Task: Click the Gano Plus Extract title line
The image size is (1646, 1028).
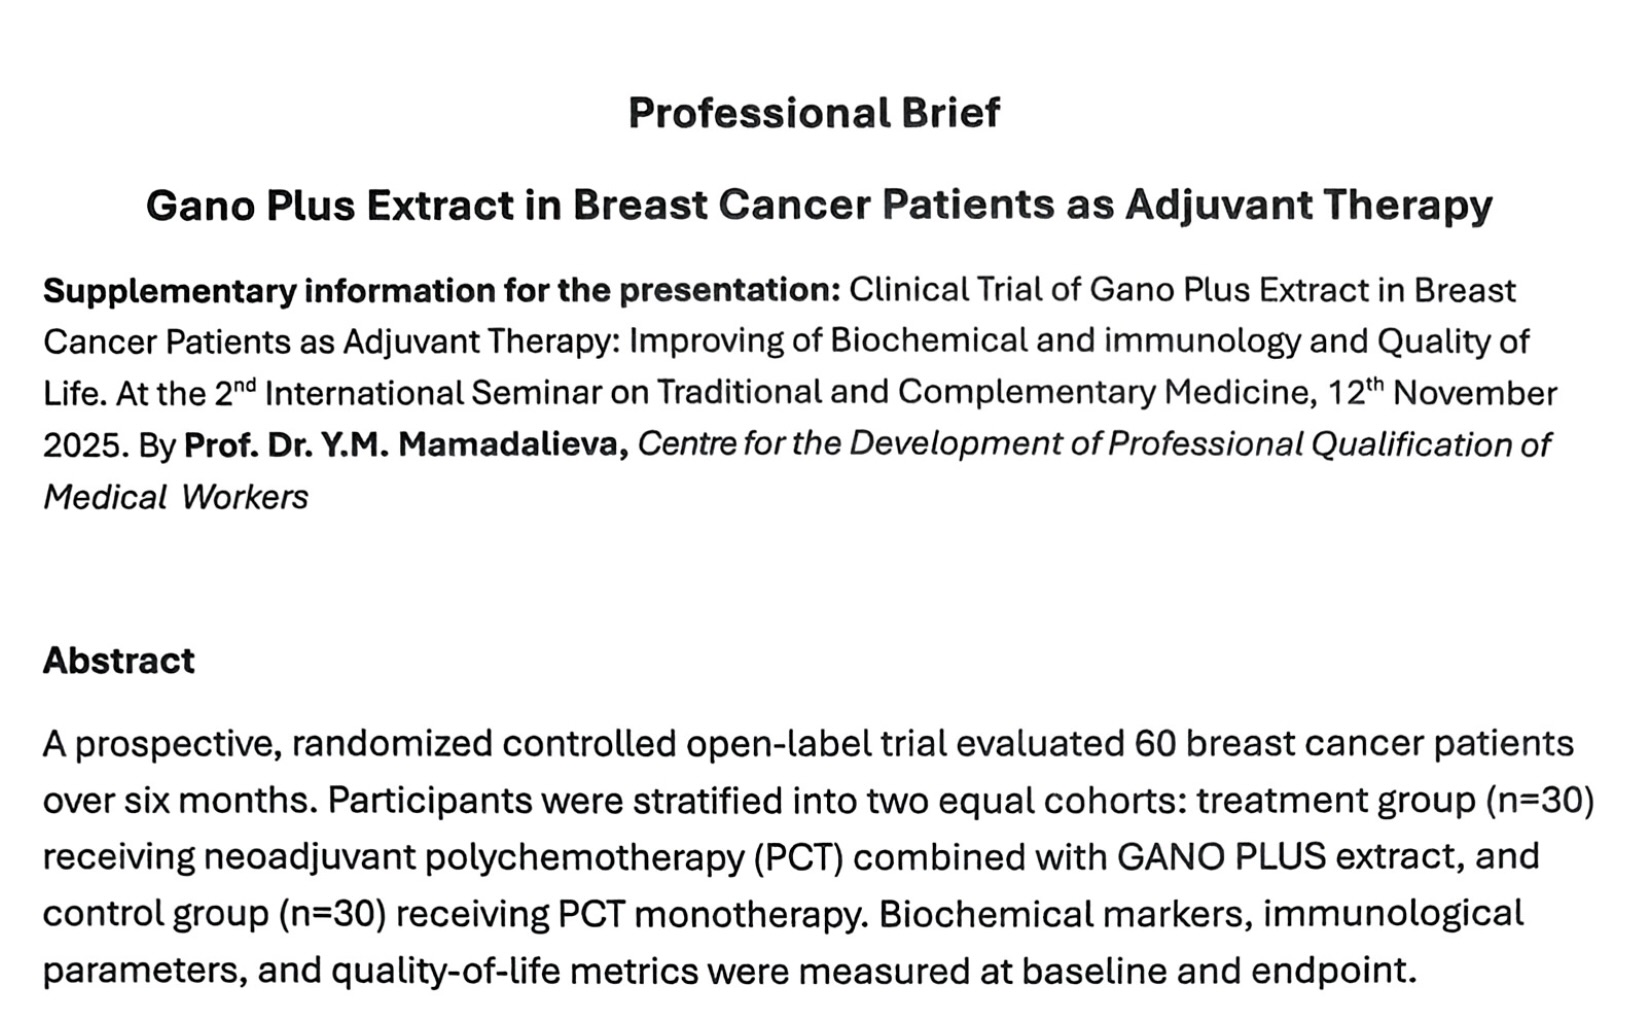Action: click(819, 206)
